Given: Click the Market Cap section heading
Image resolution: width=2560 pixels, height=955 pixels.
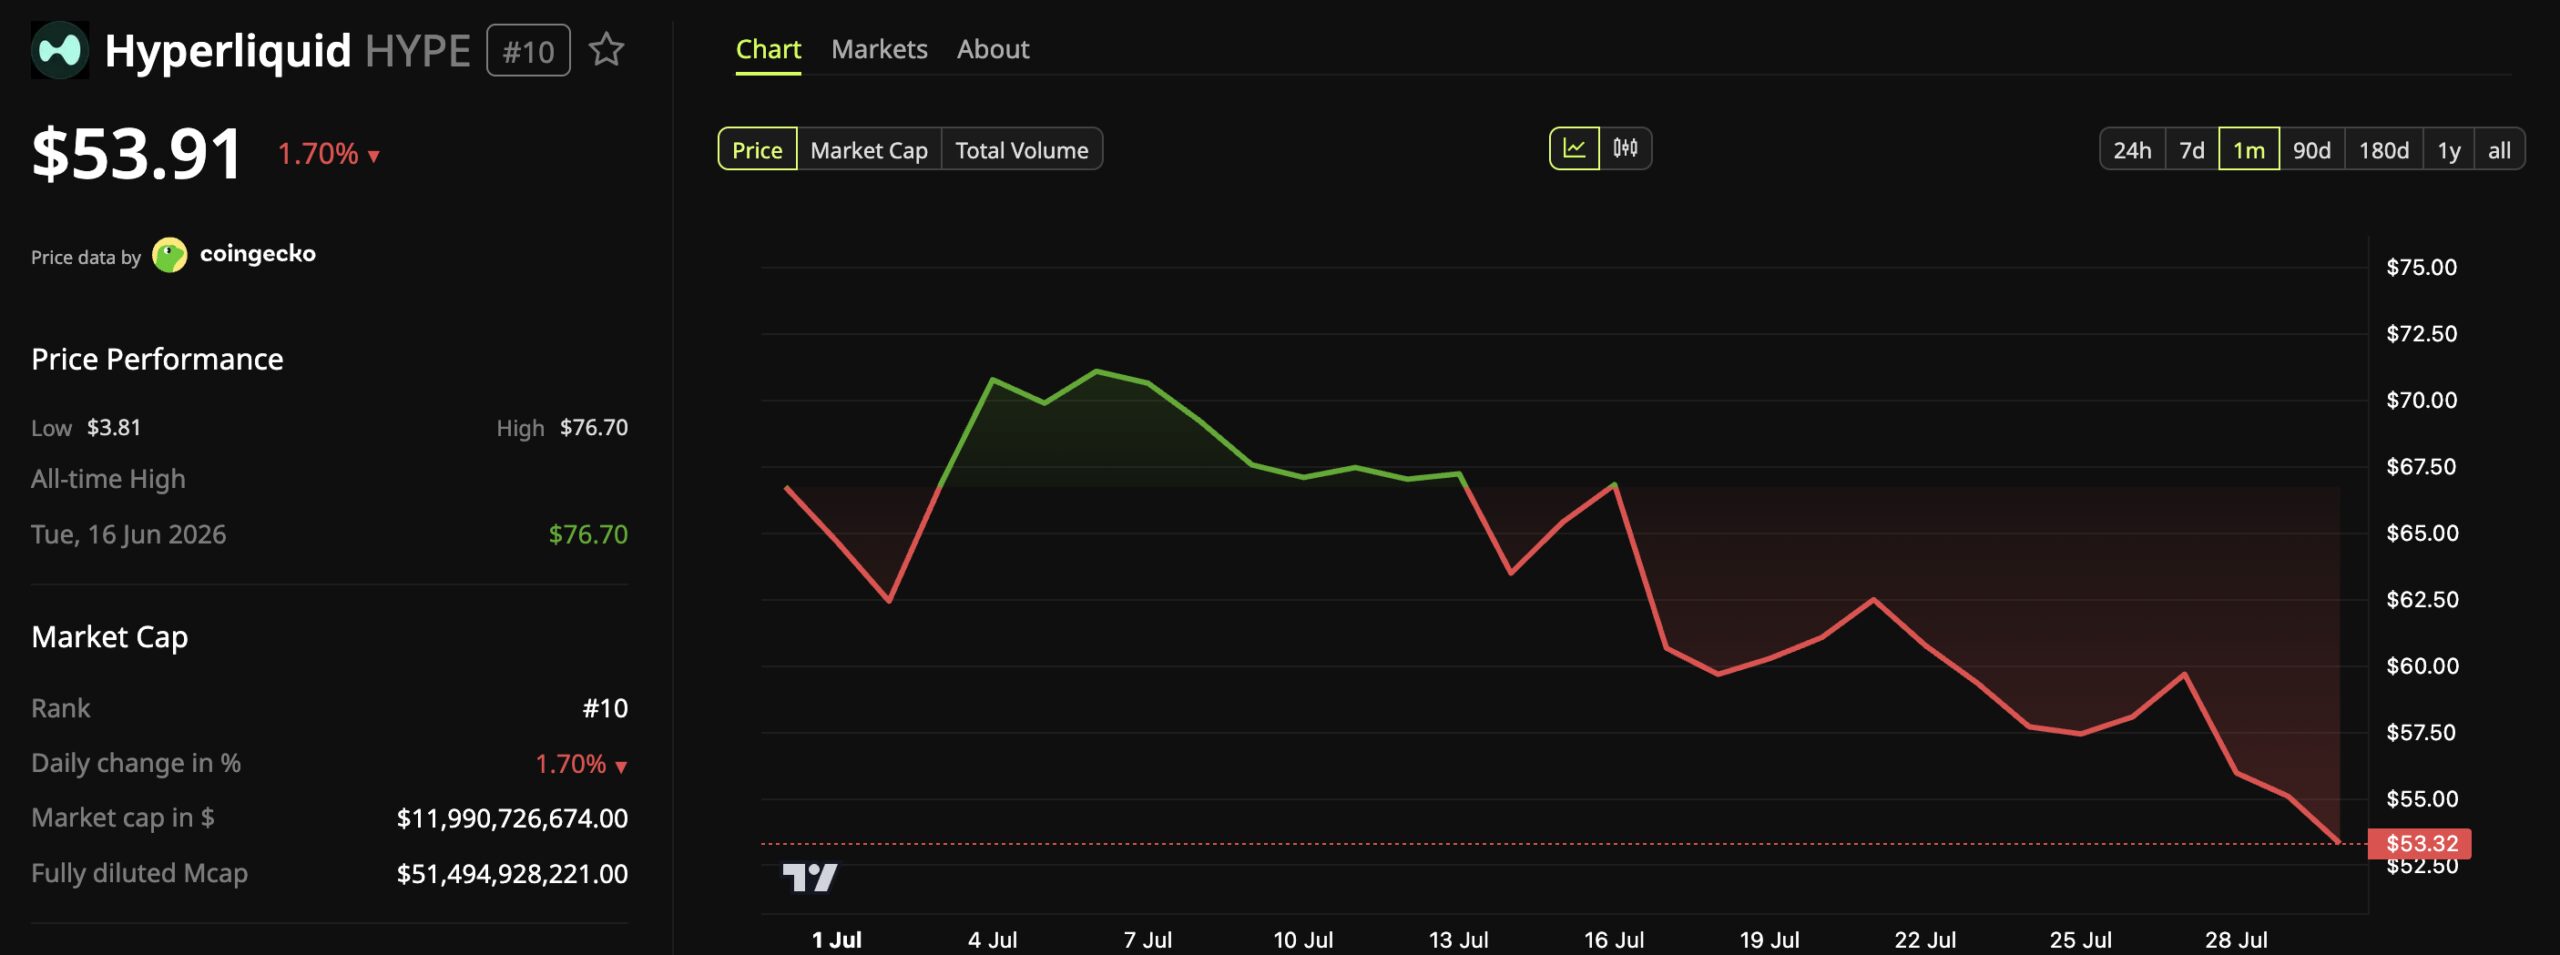Looking at the screenshot, I should click(x=110, y=637).
